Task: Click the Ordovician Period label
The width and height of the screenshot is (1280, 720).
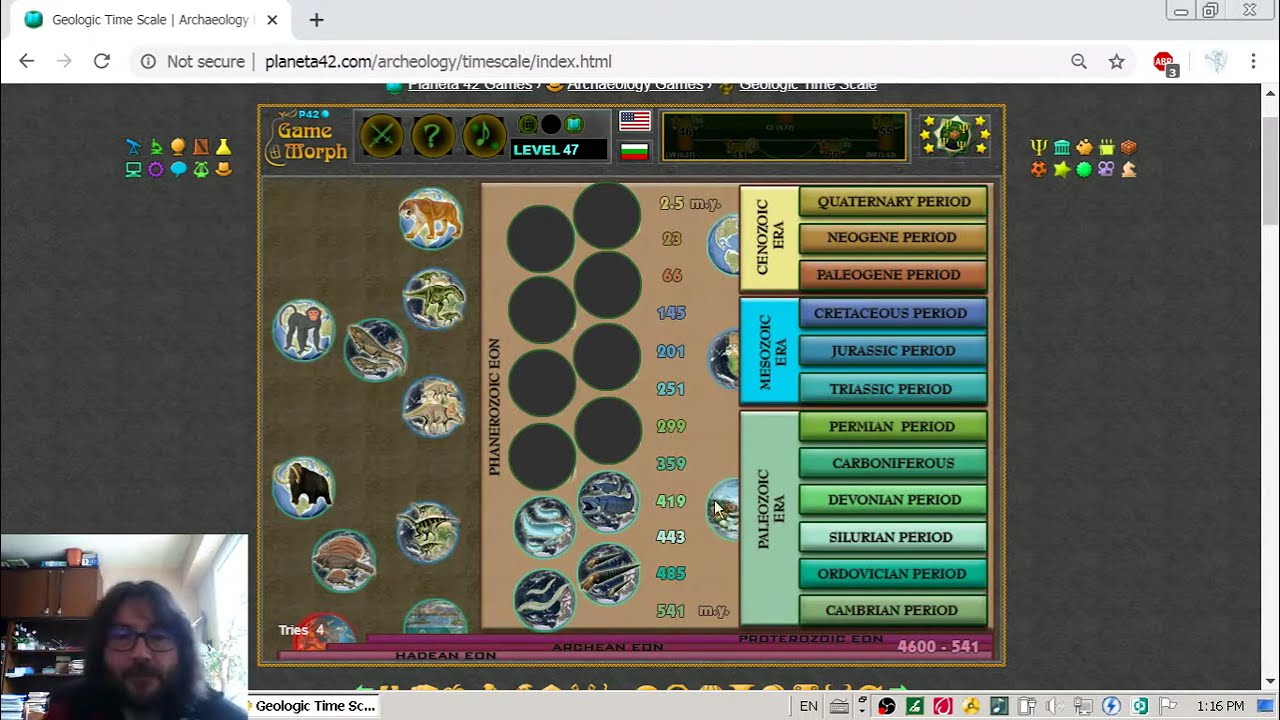Action: point(893,573)
